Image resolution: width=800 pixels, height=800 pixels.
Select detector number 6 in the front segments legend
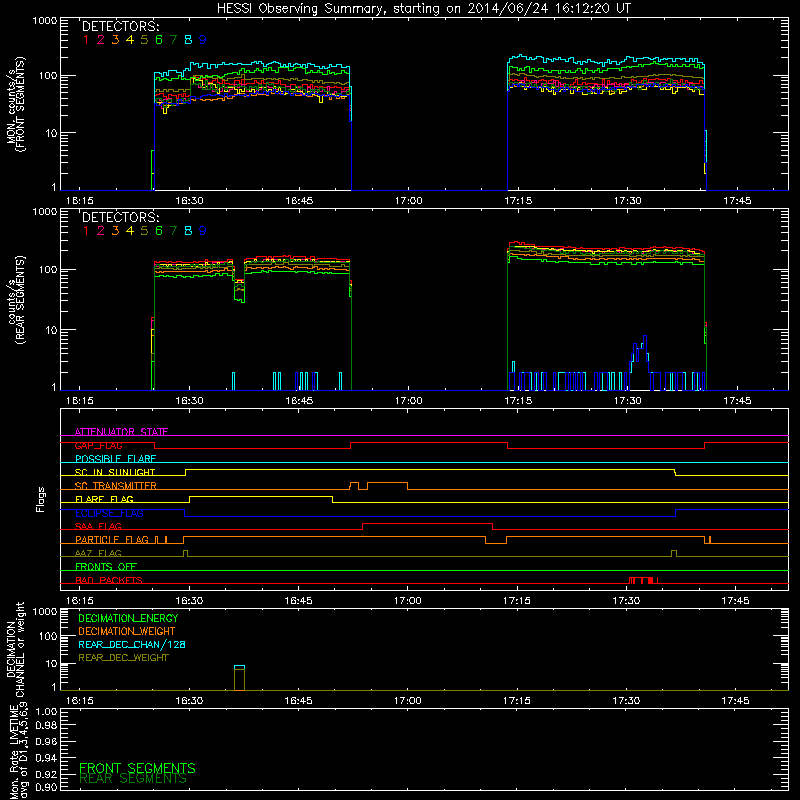point(159,40)
